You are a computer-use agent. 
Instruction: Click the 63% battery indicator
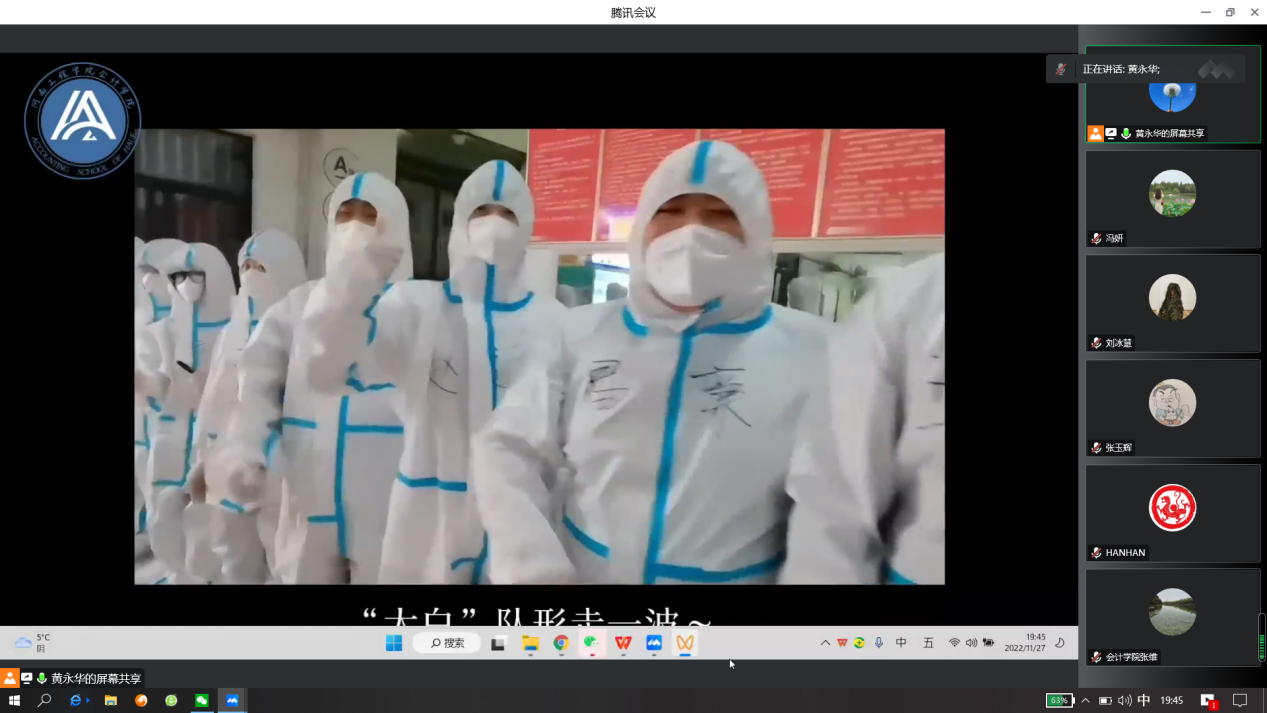tap(1059, 701)
